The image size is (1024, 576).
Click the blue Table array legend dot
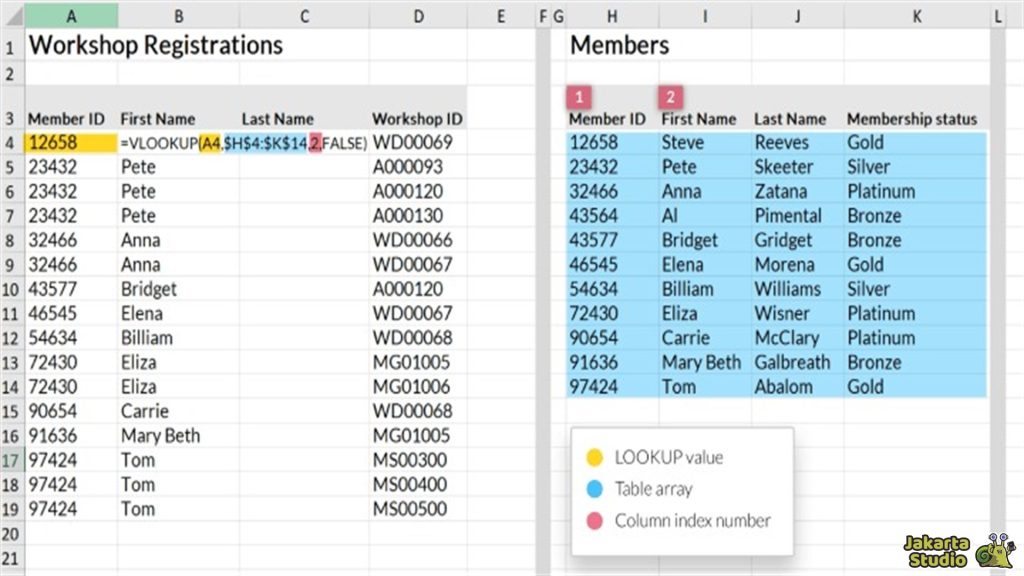click(x=594, y=489)
